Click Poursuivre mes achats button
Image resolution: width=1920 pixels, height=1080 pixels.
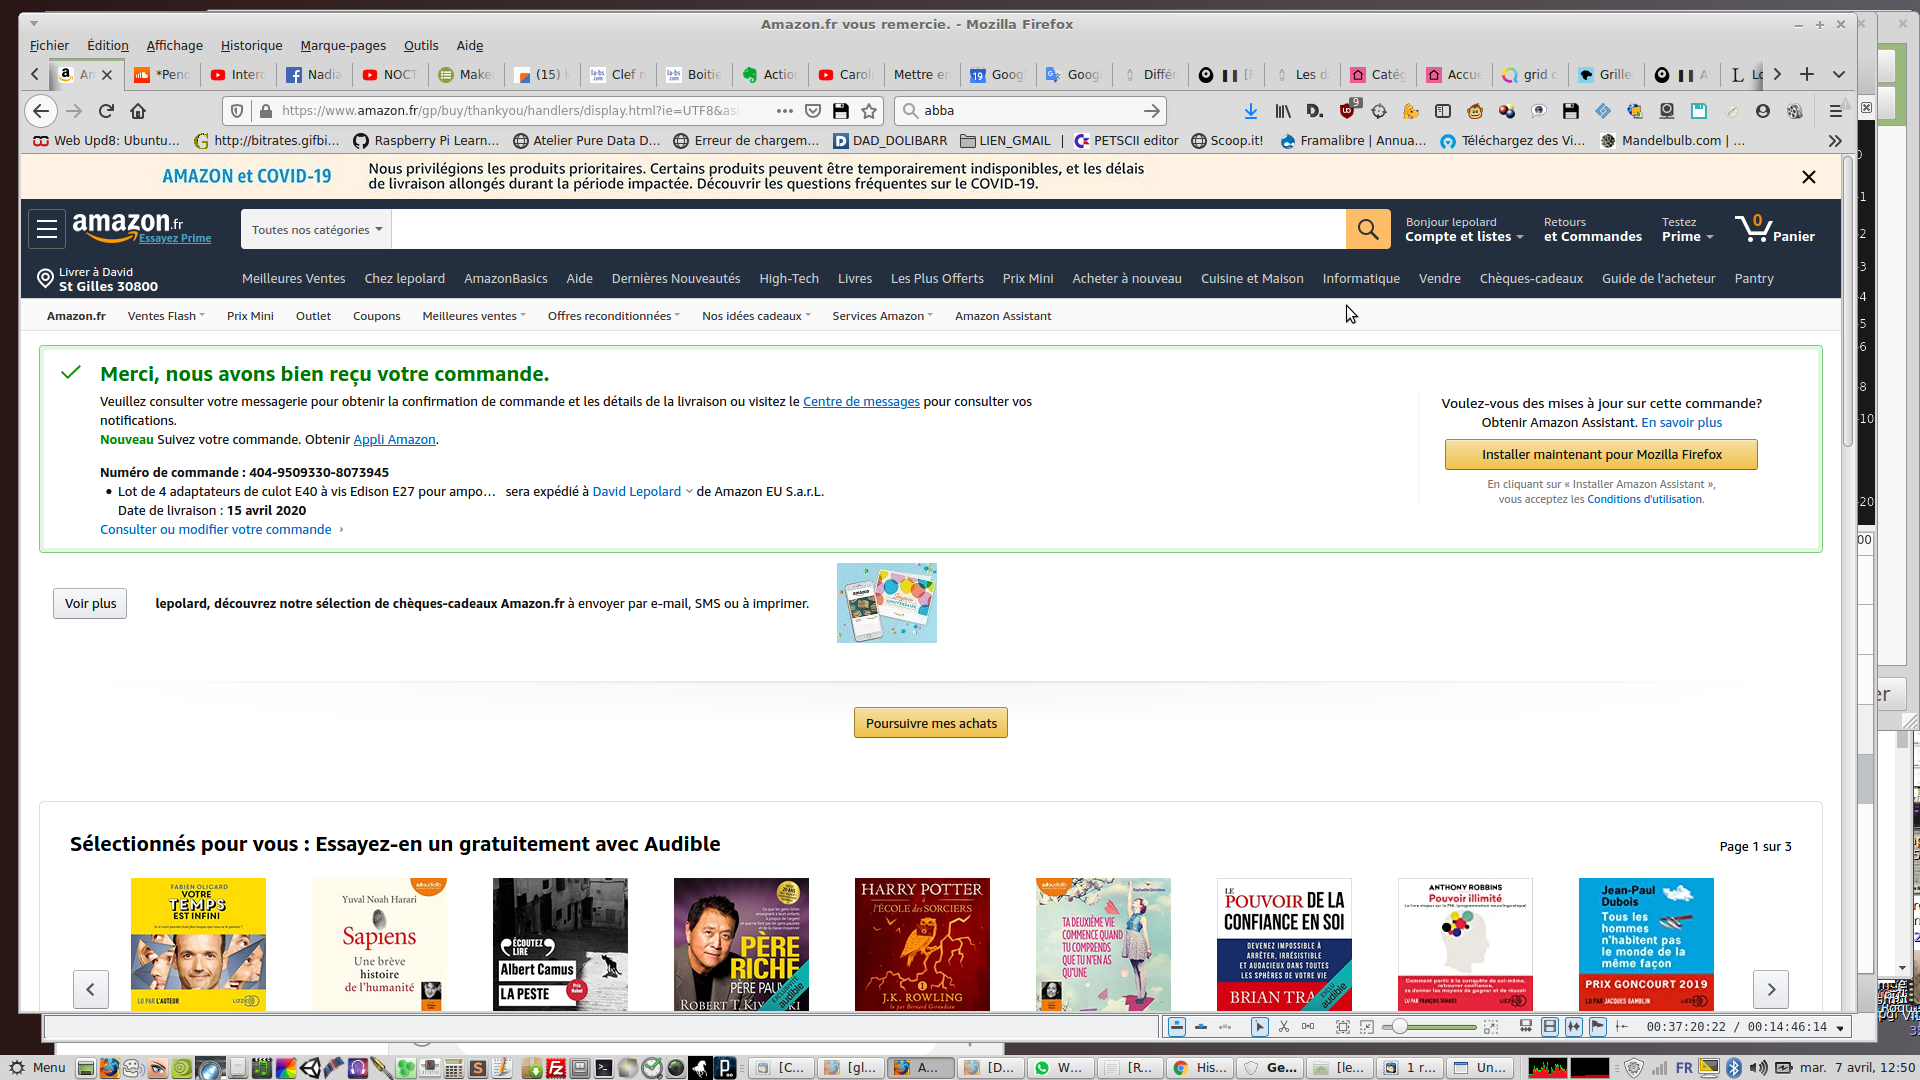[x=930, y=723]
